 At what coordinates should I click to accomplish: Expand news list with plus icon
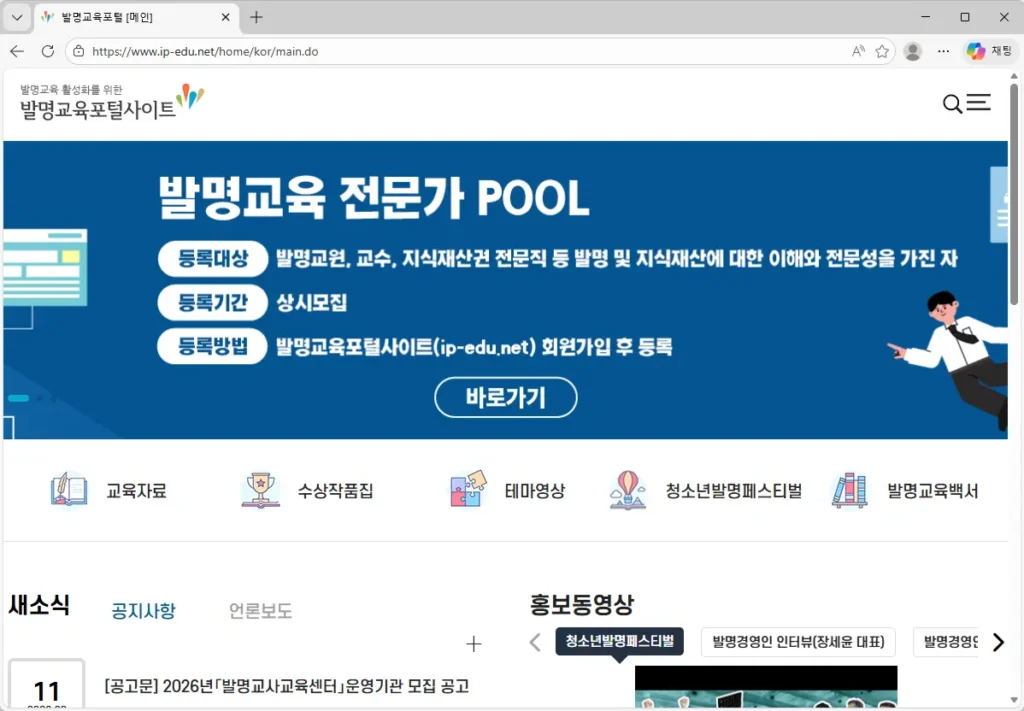pos(474,644)
